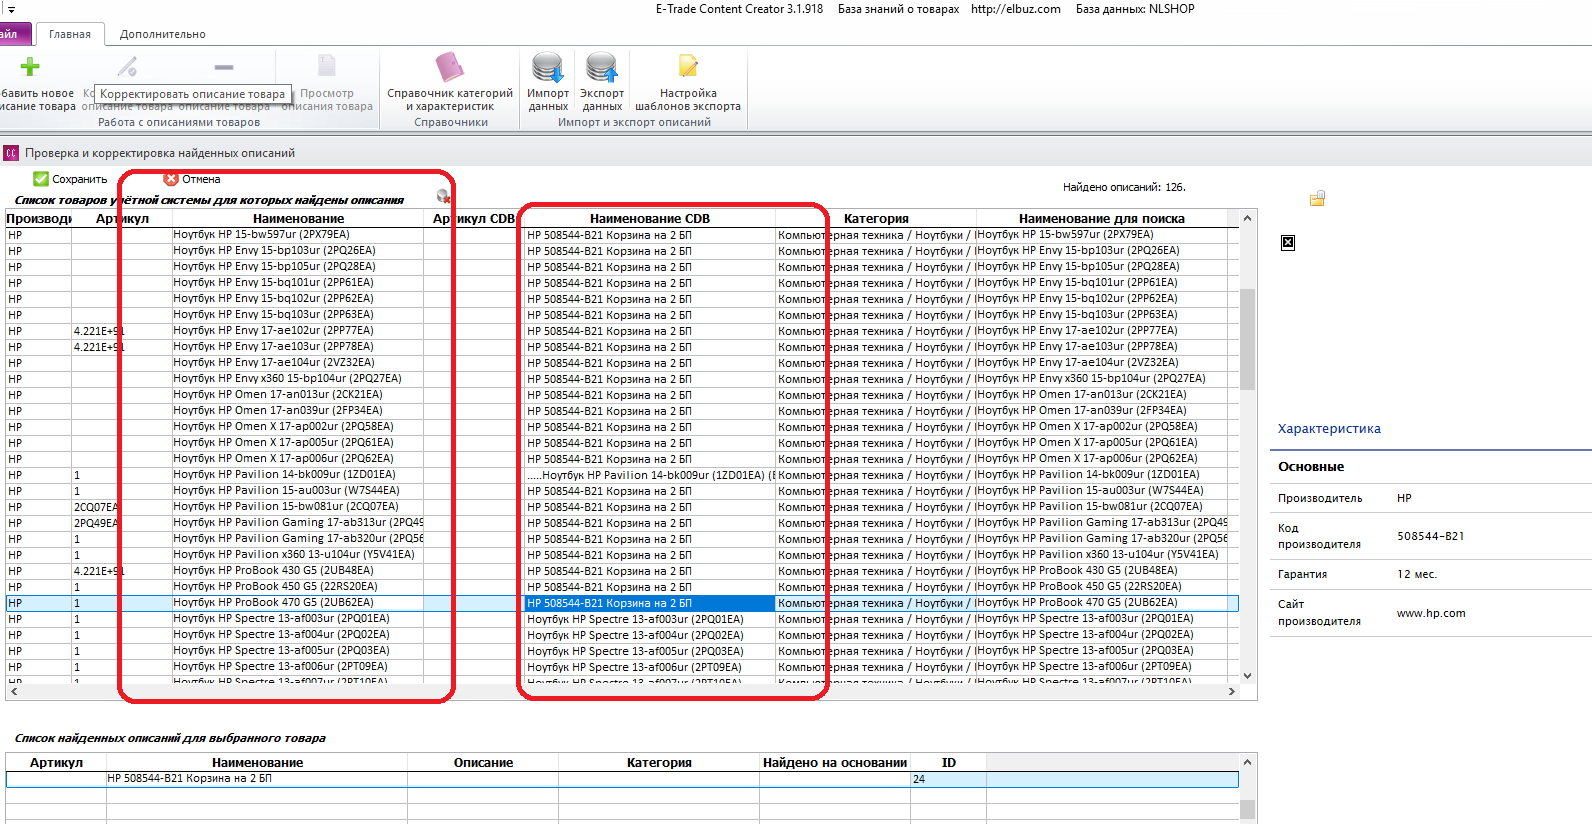This screenshot has height=824, width=1592.
Task: Click the Наименование CDB column header
Action: pos(650,218)
